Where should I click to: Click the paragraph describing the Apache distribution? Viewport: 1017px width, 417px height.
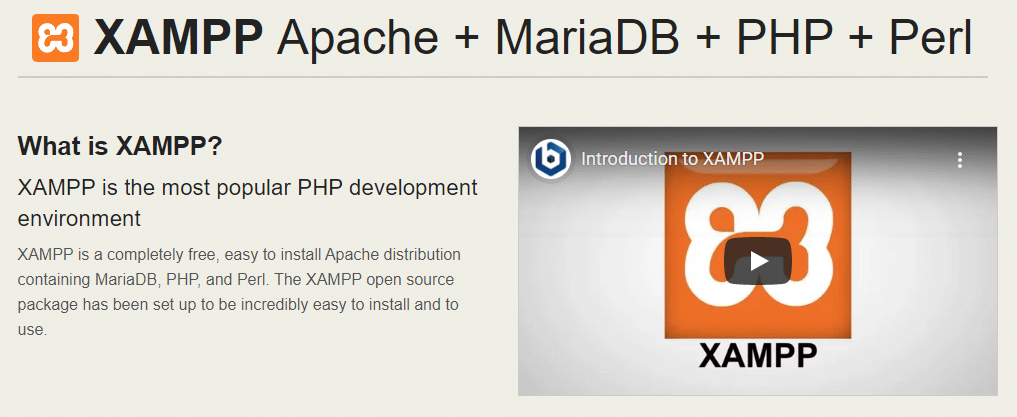click(239, 292)
